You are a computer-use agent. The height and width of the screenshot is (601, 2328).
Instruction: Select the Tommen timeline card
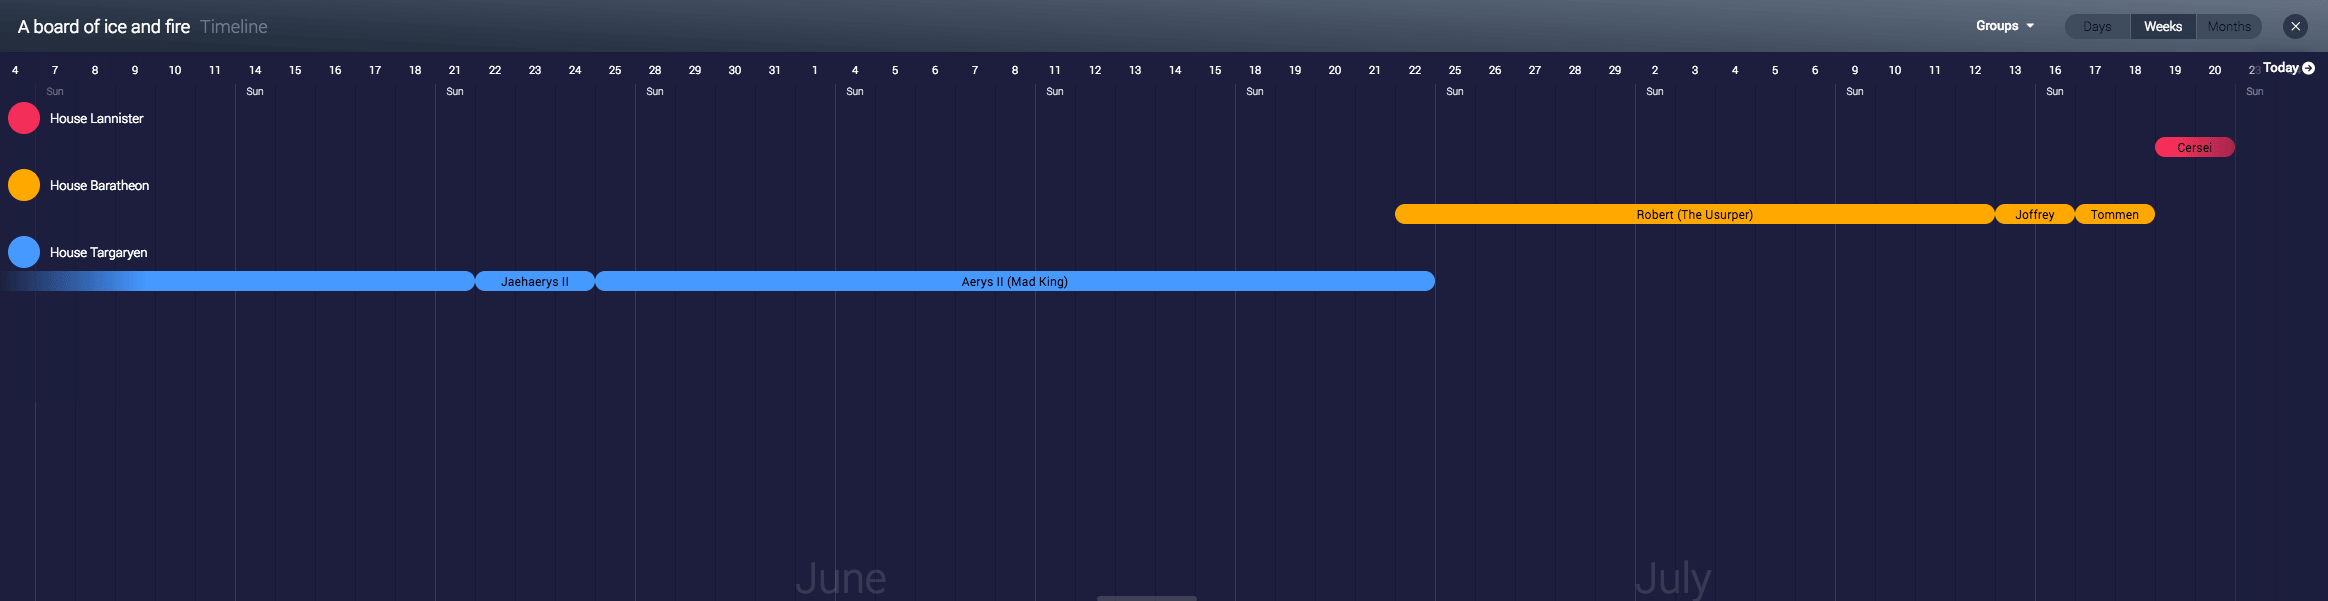pyautogui.click(x=2114, y=215)
